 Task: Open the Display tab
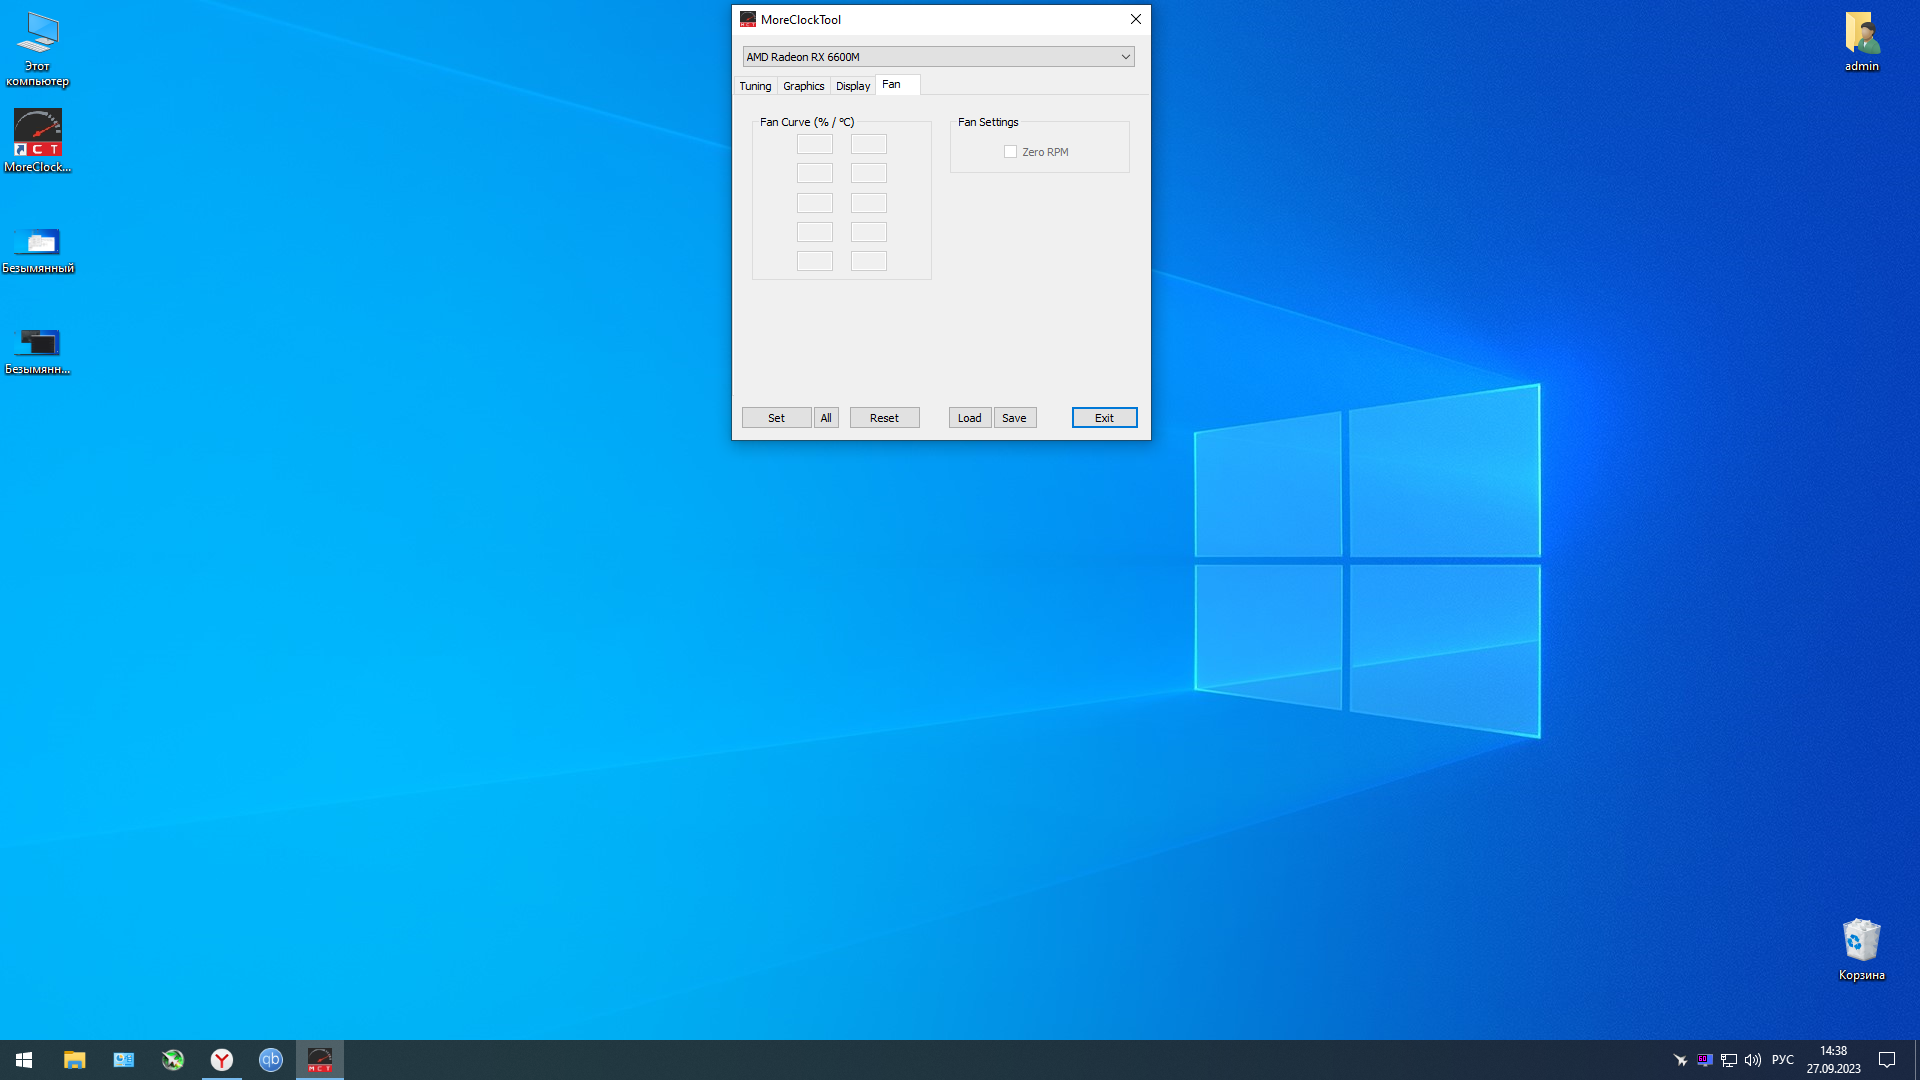tap(852, 86)
